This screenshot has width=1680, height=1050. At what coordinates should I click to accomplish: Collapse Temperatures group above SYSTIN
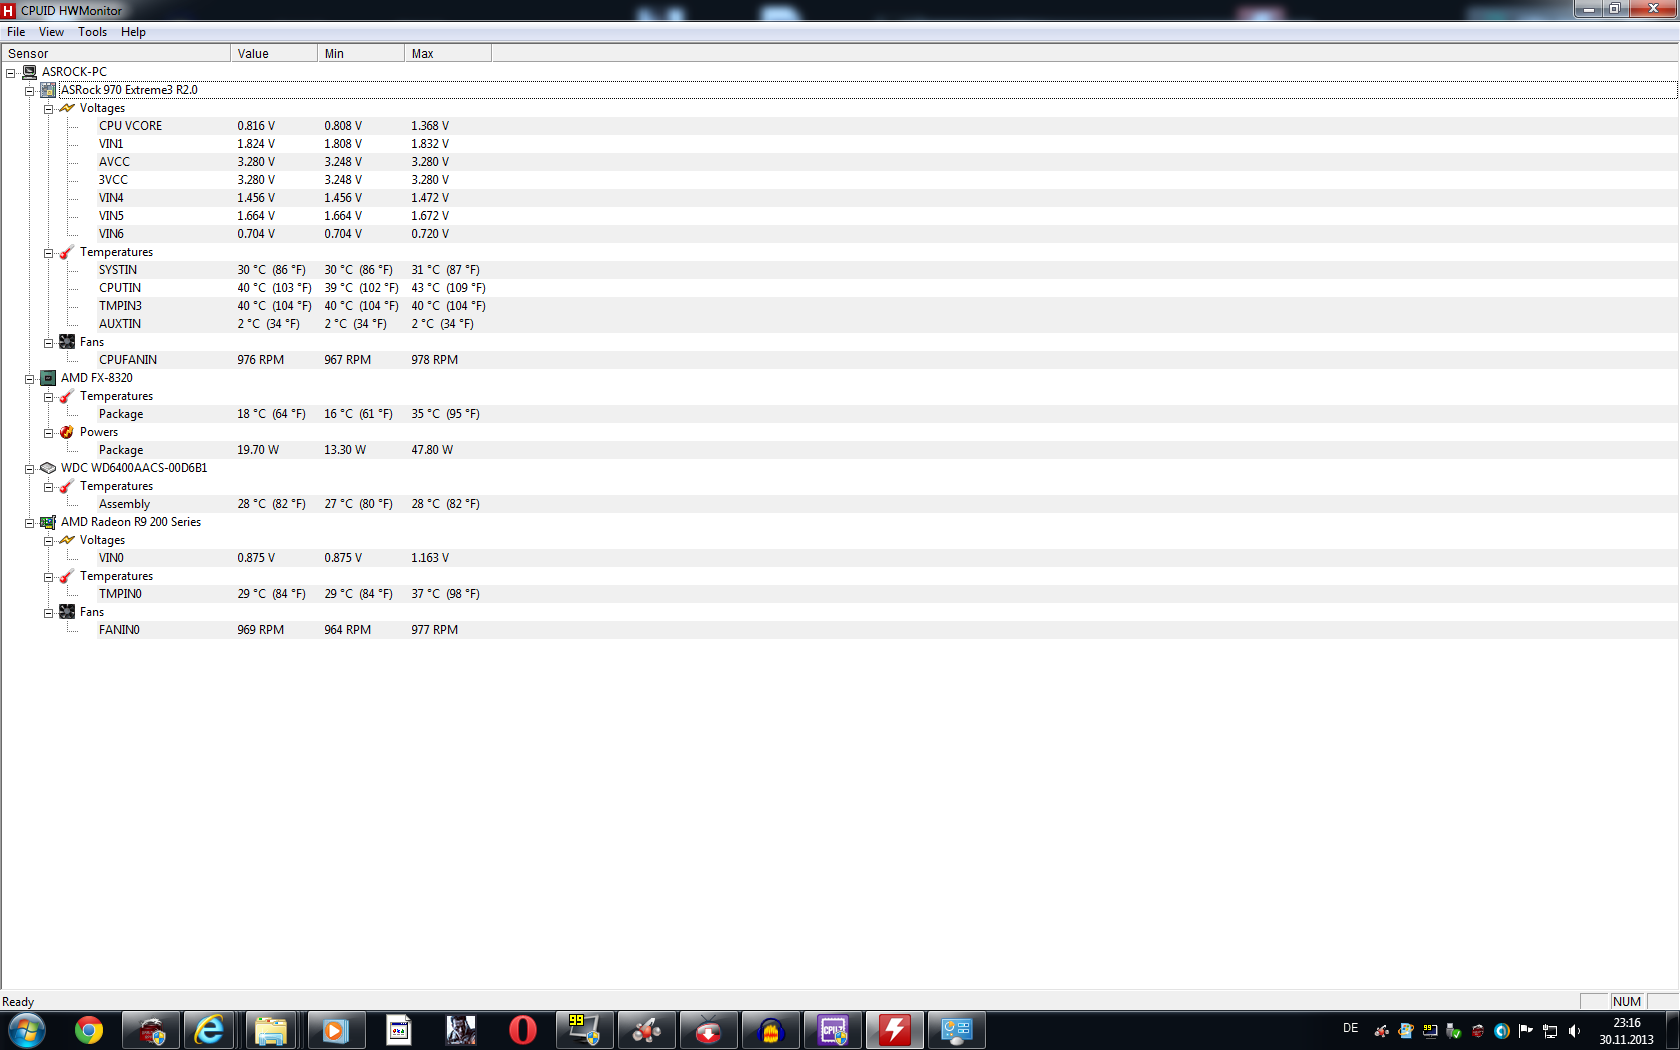[48, 252]
